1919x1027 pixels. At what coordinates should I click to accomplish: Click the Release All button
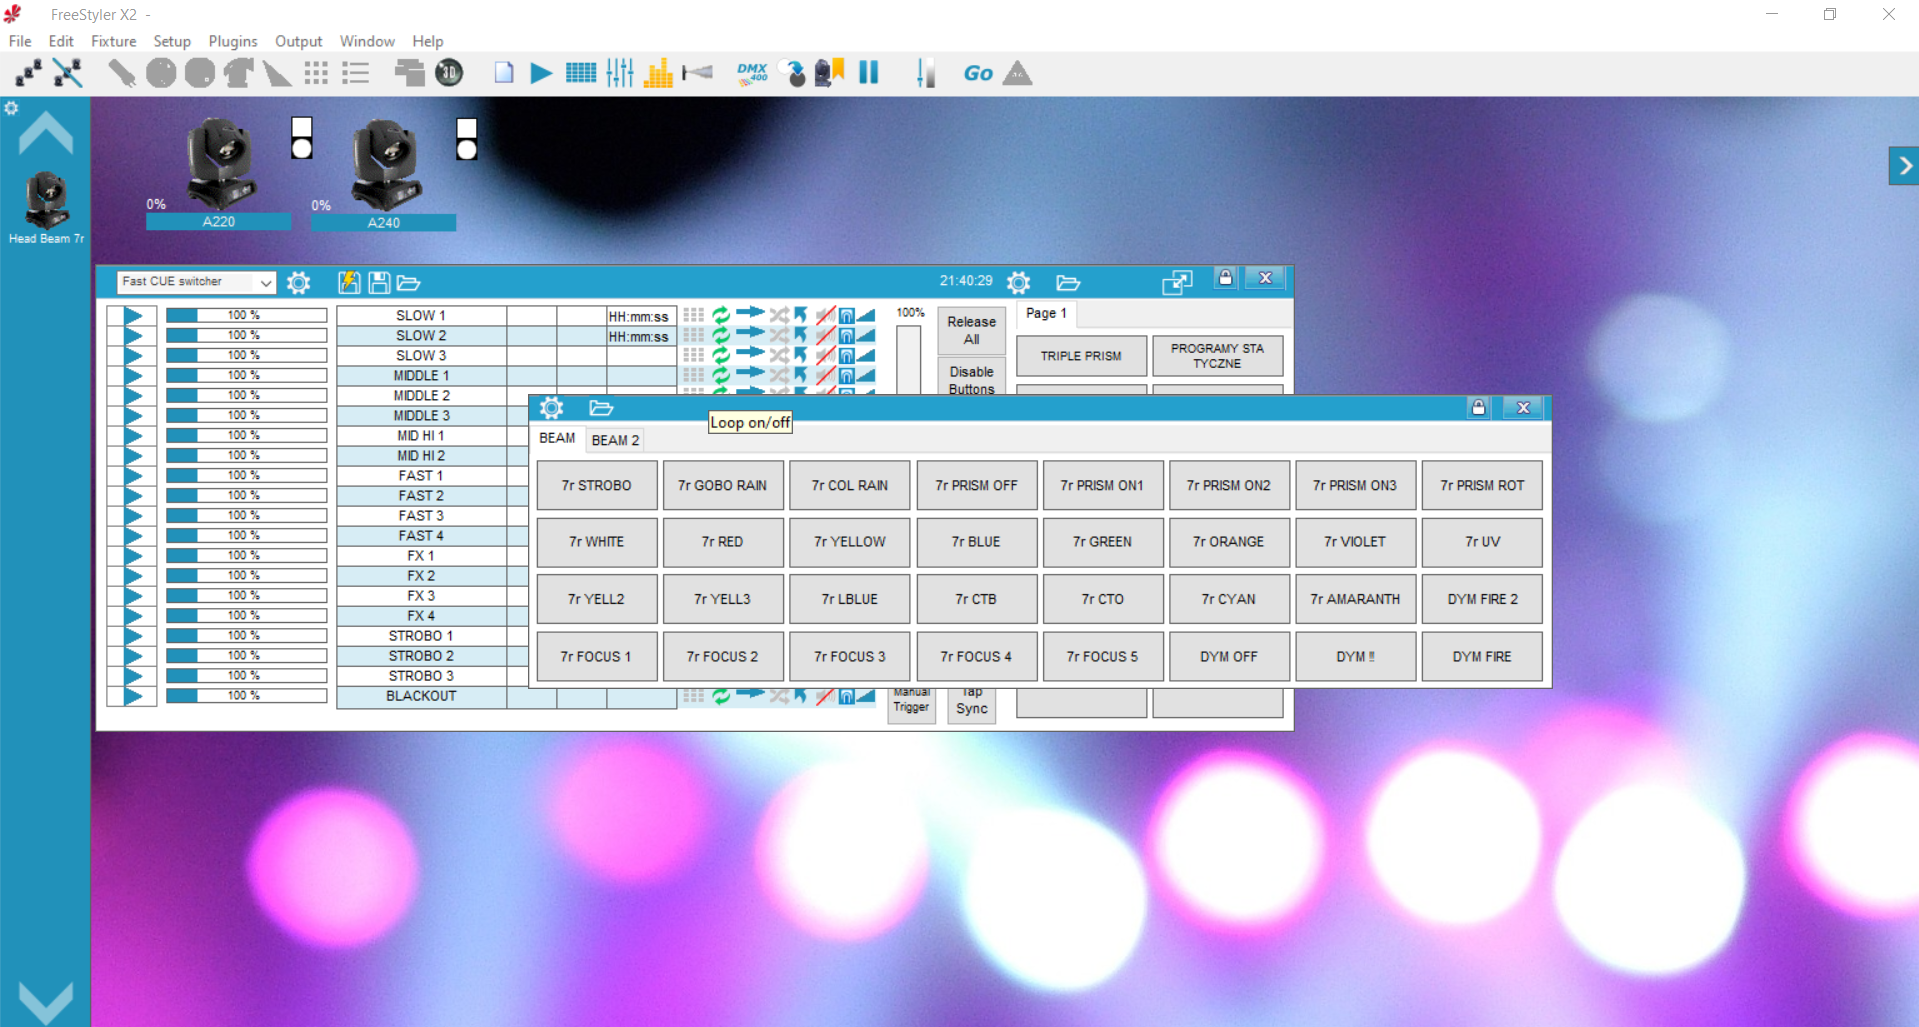(971, 330)
